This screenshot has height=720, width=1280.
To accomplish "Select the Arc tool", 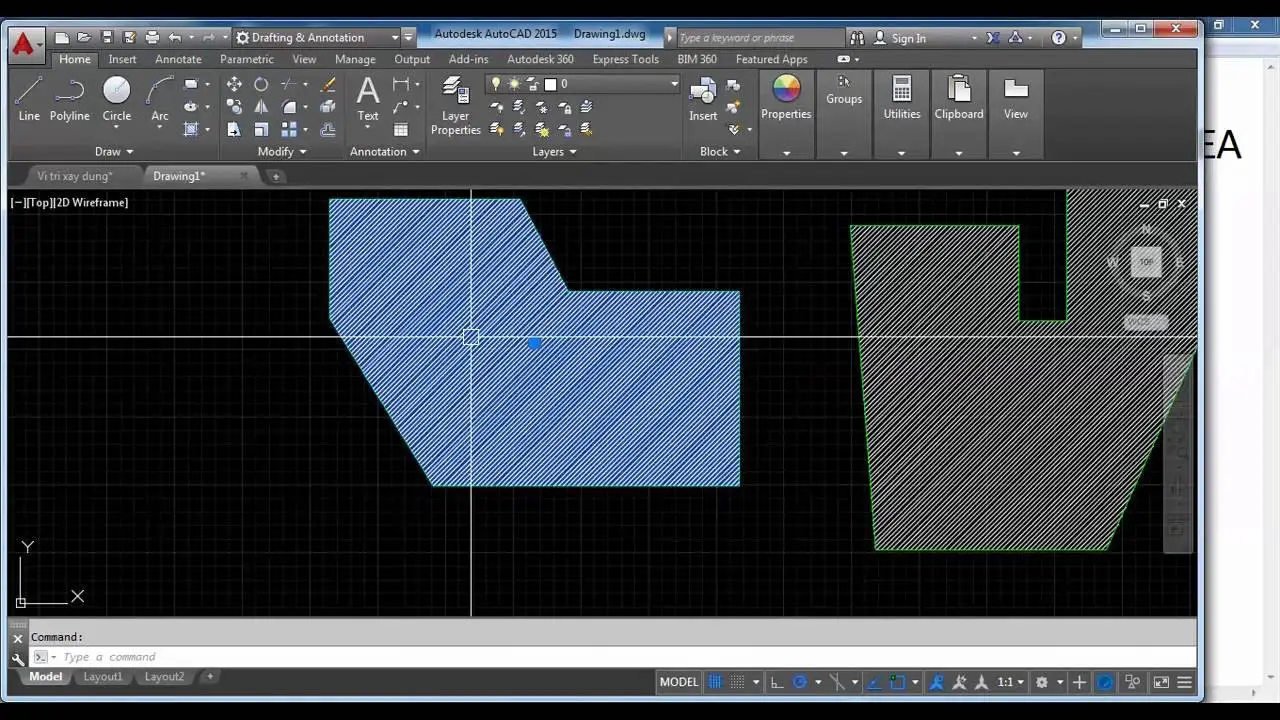I will [x=159, y=97].
